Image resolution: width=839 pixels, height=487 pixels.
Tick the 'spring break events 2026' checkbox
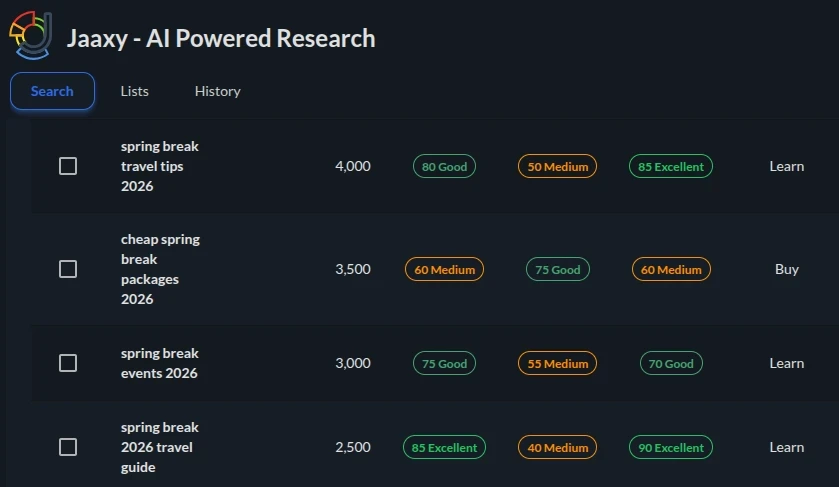(x=68, y=363)
